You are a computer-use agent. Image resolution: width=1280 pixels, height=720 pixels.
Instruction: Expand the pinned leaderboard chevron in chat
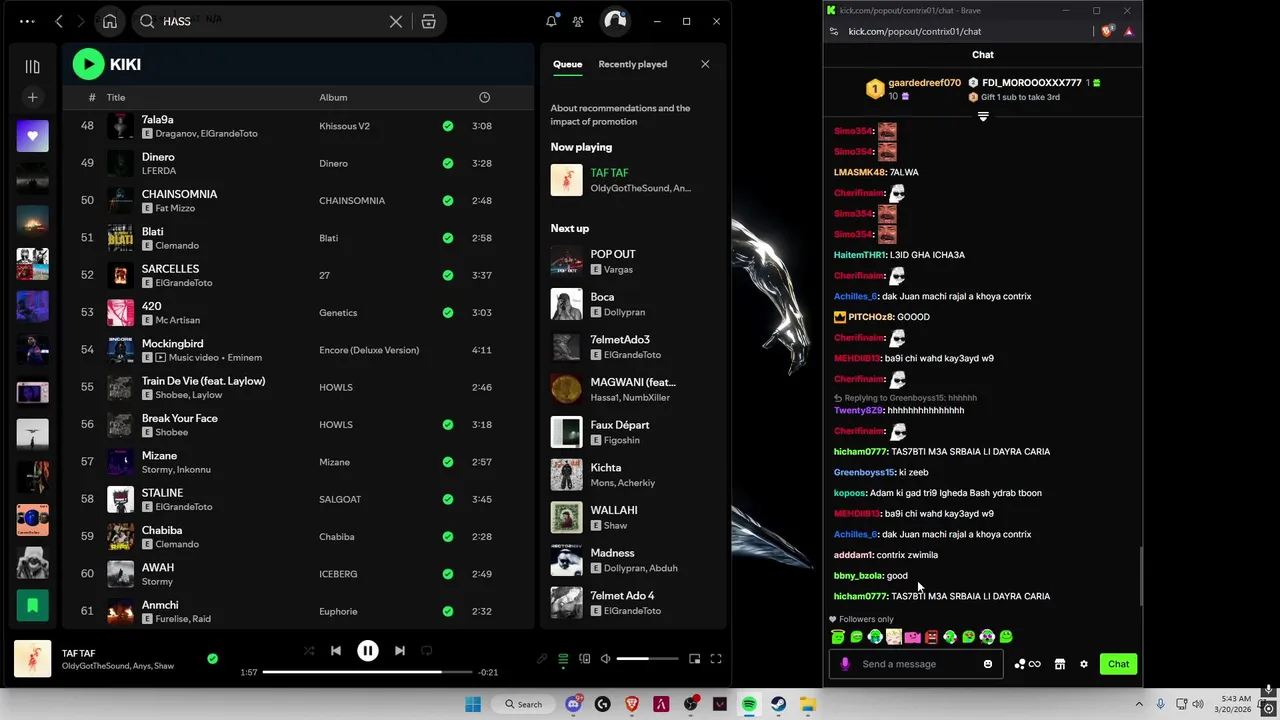983,117
